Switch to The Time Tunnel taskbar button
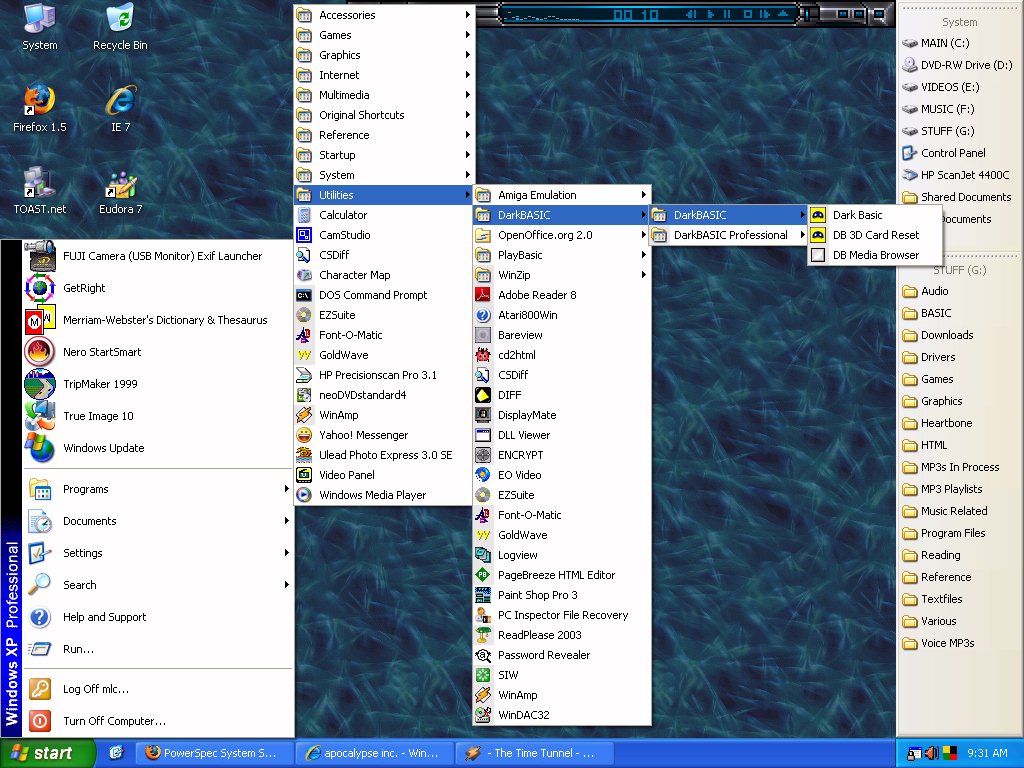 pyautogui.click(x=534, y=753)
